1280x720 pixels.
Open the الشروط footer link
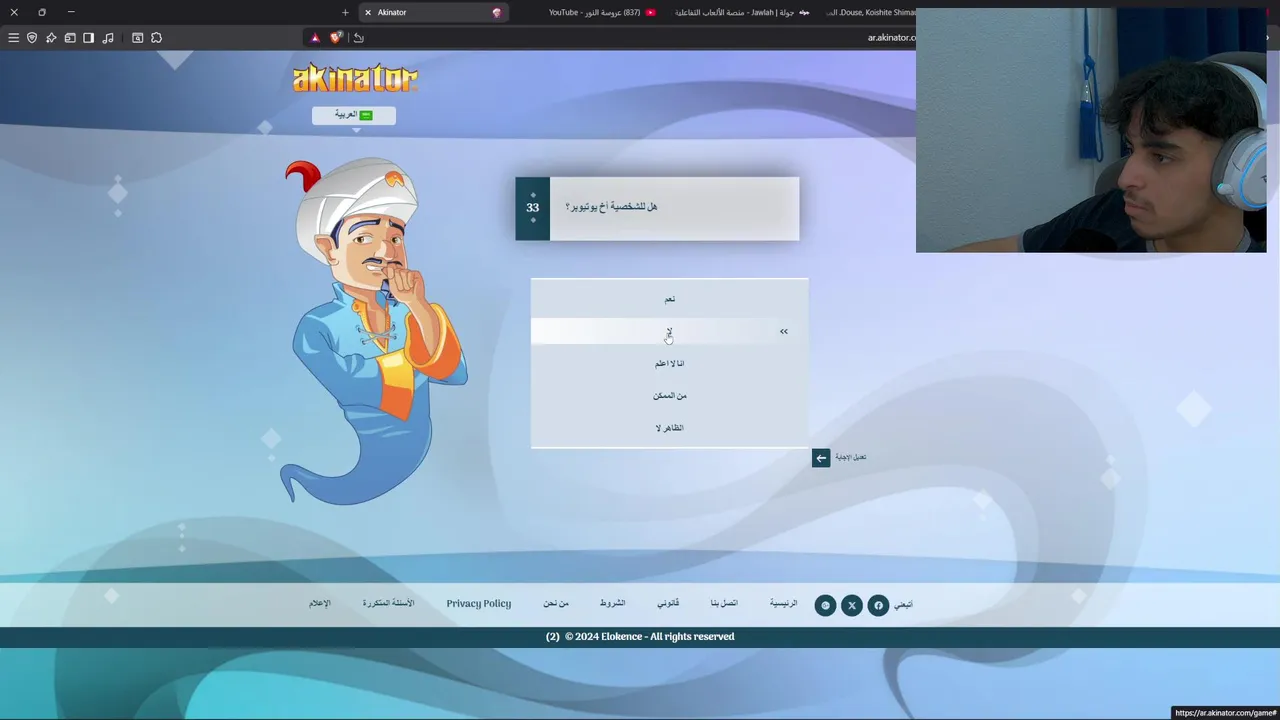612,604
